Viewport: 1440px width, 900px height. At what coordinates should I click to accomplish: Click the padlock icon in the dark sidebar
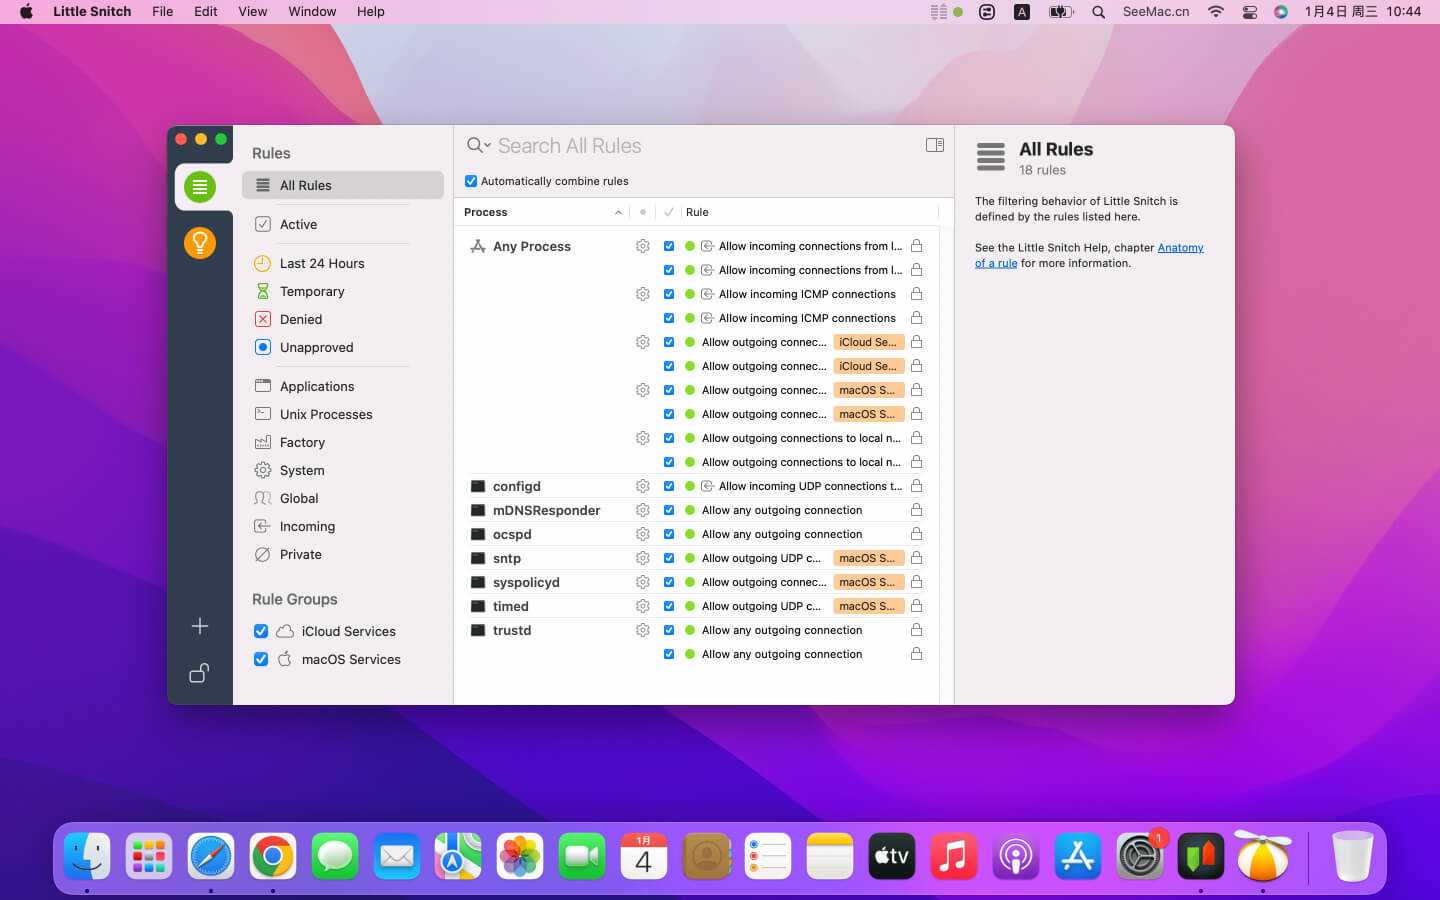click(199, 673)
